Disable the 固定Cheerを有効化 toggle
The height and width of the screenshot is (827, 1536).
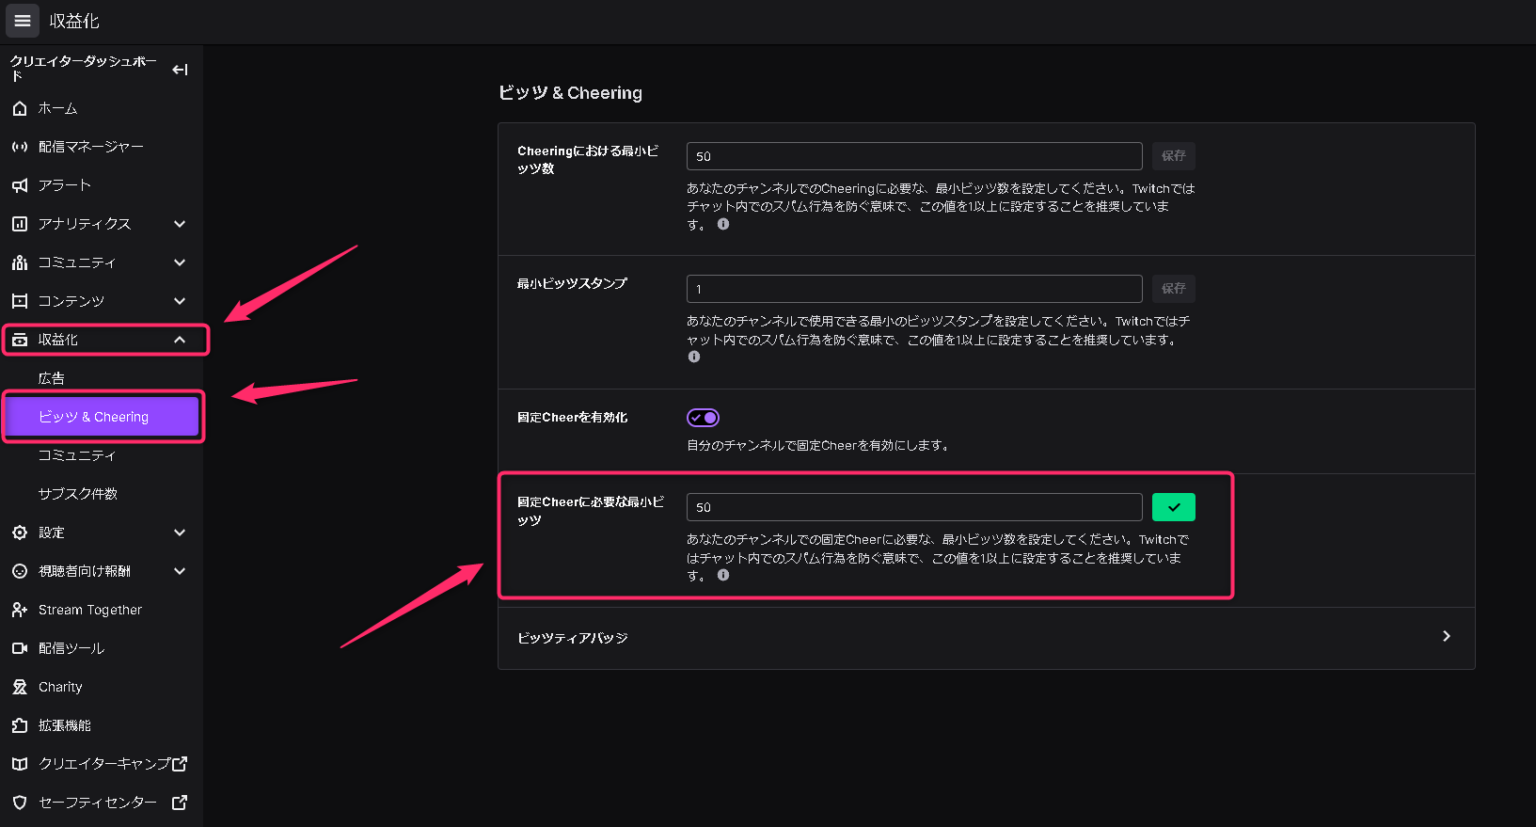click(703, 417)
